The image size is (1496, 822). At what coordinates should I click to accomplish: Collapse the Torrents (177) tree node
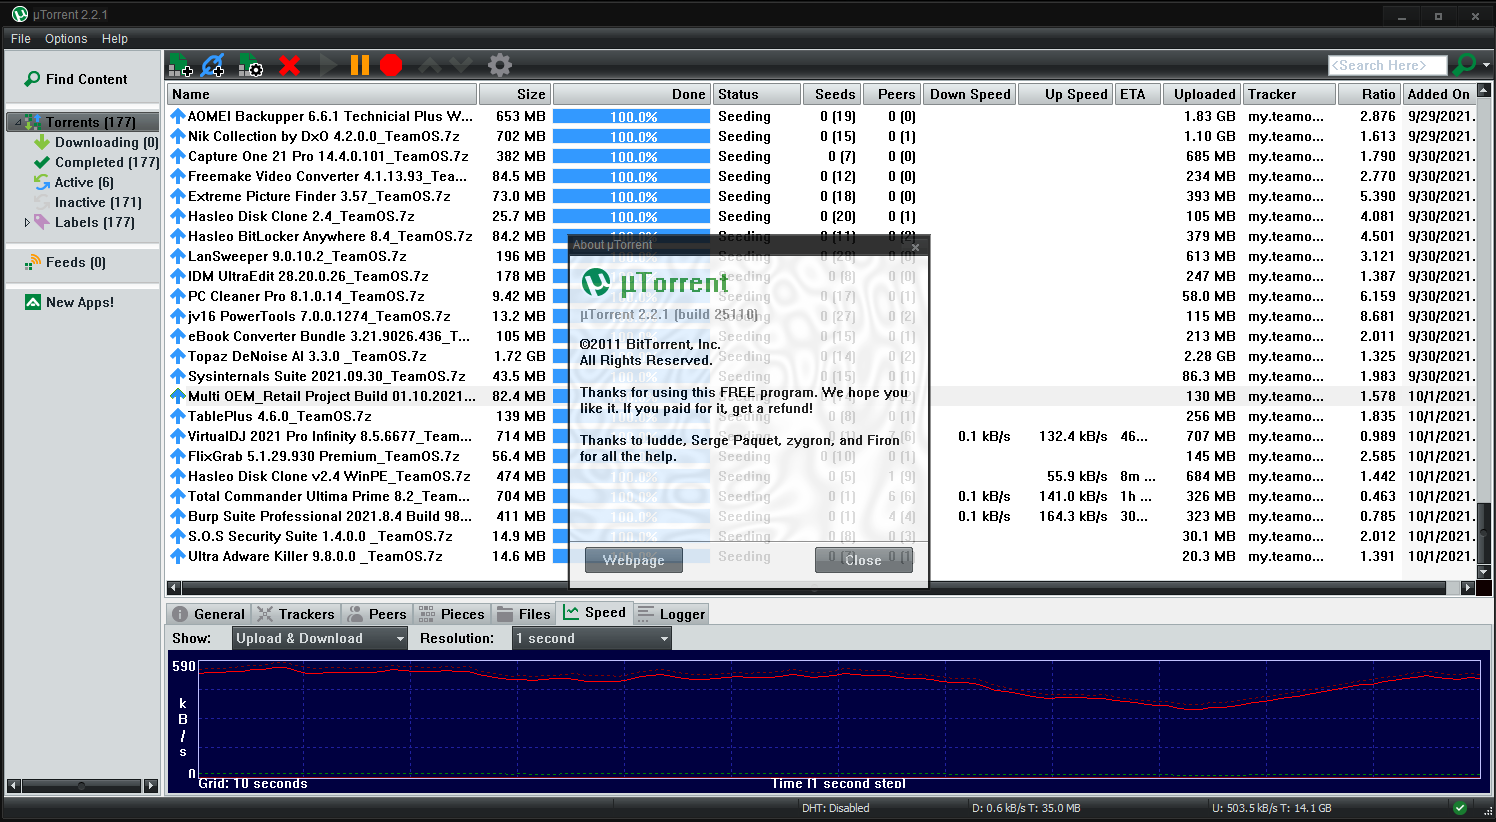click(x=17, y=122)
